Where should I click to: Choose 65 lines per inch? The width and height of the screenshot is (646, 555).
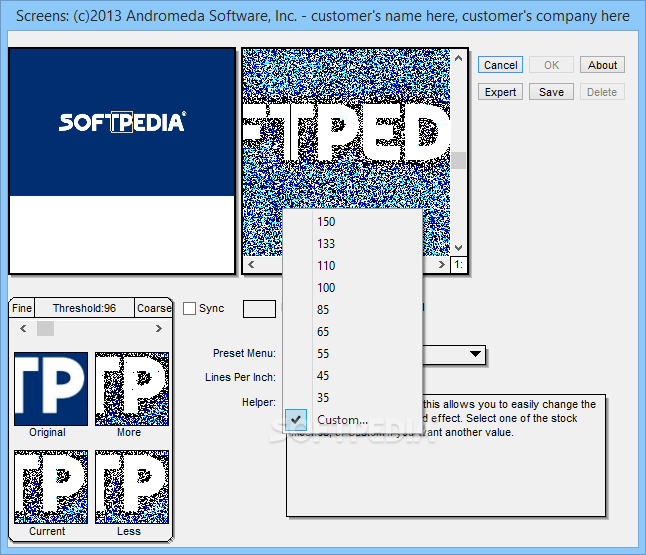(x=353, y=332)
